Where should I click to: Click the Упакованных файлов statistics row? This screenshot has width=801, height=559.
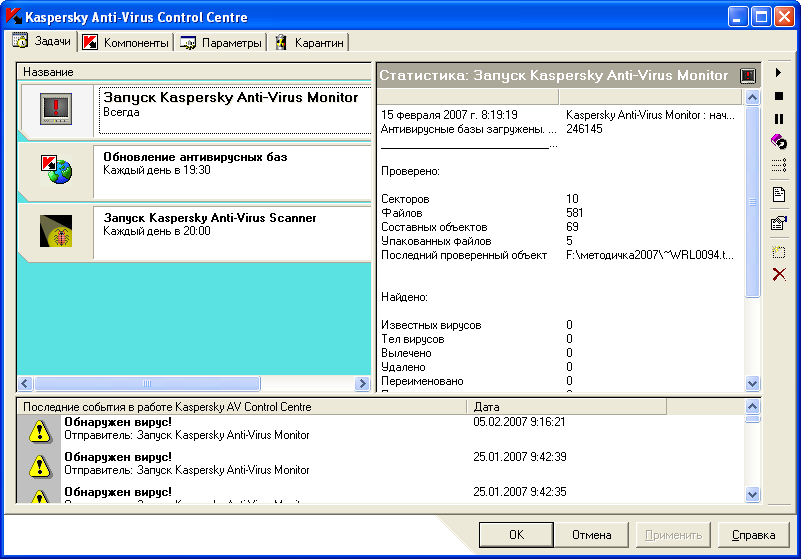point(560,241)
